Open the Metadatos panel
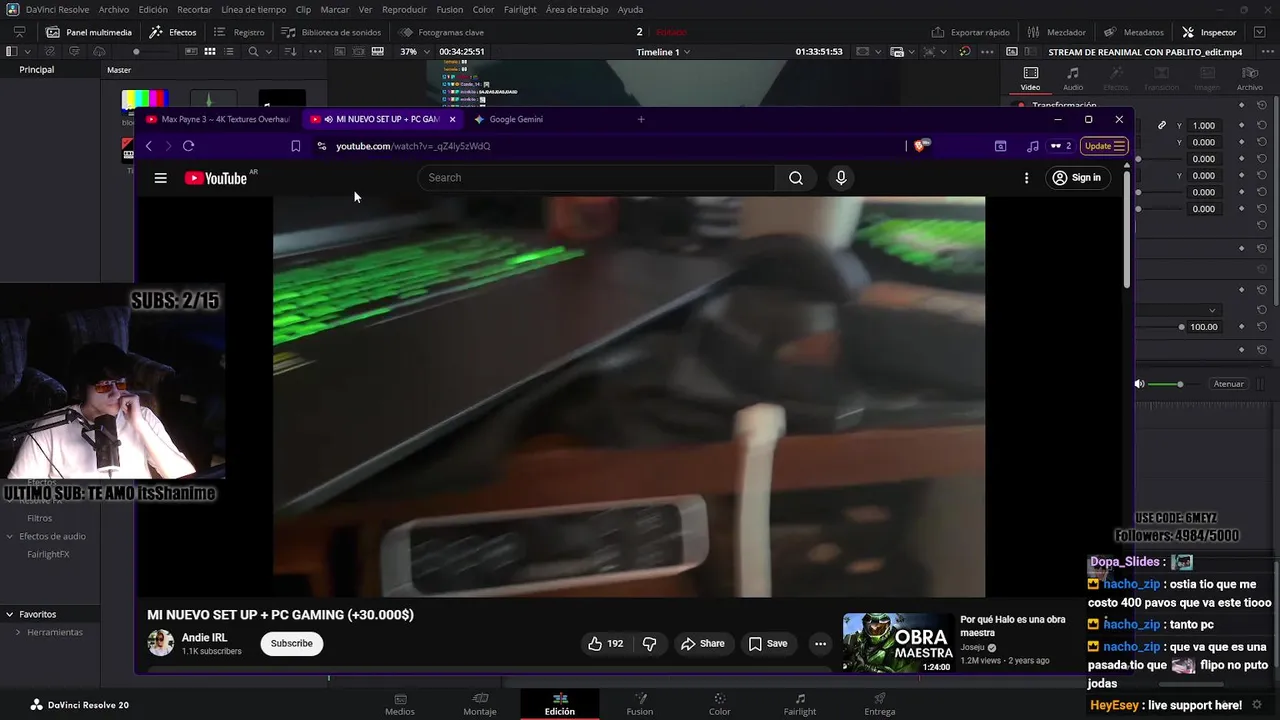This screenshot has height=720, width=1280. [1134, 32]
